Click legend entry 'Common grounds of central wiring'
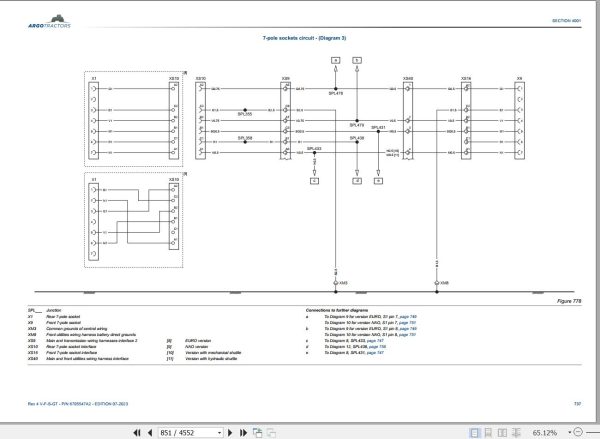Viewport: 600px width, 439px height. [x=77, y=329]
